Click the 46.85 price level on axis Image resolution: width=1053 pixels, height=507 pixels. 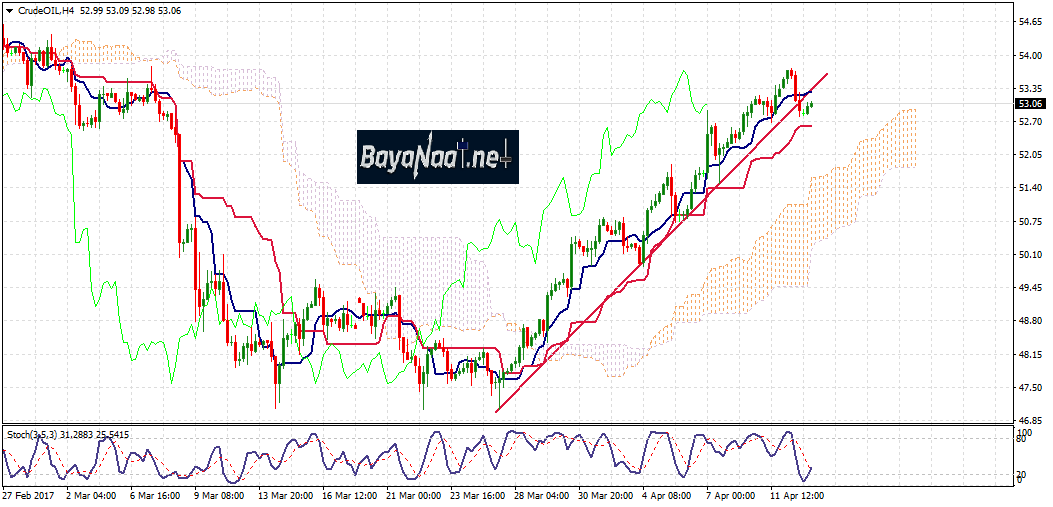[1029, 420]
